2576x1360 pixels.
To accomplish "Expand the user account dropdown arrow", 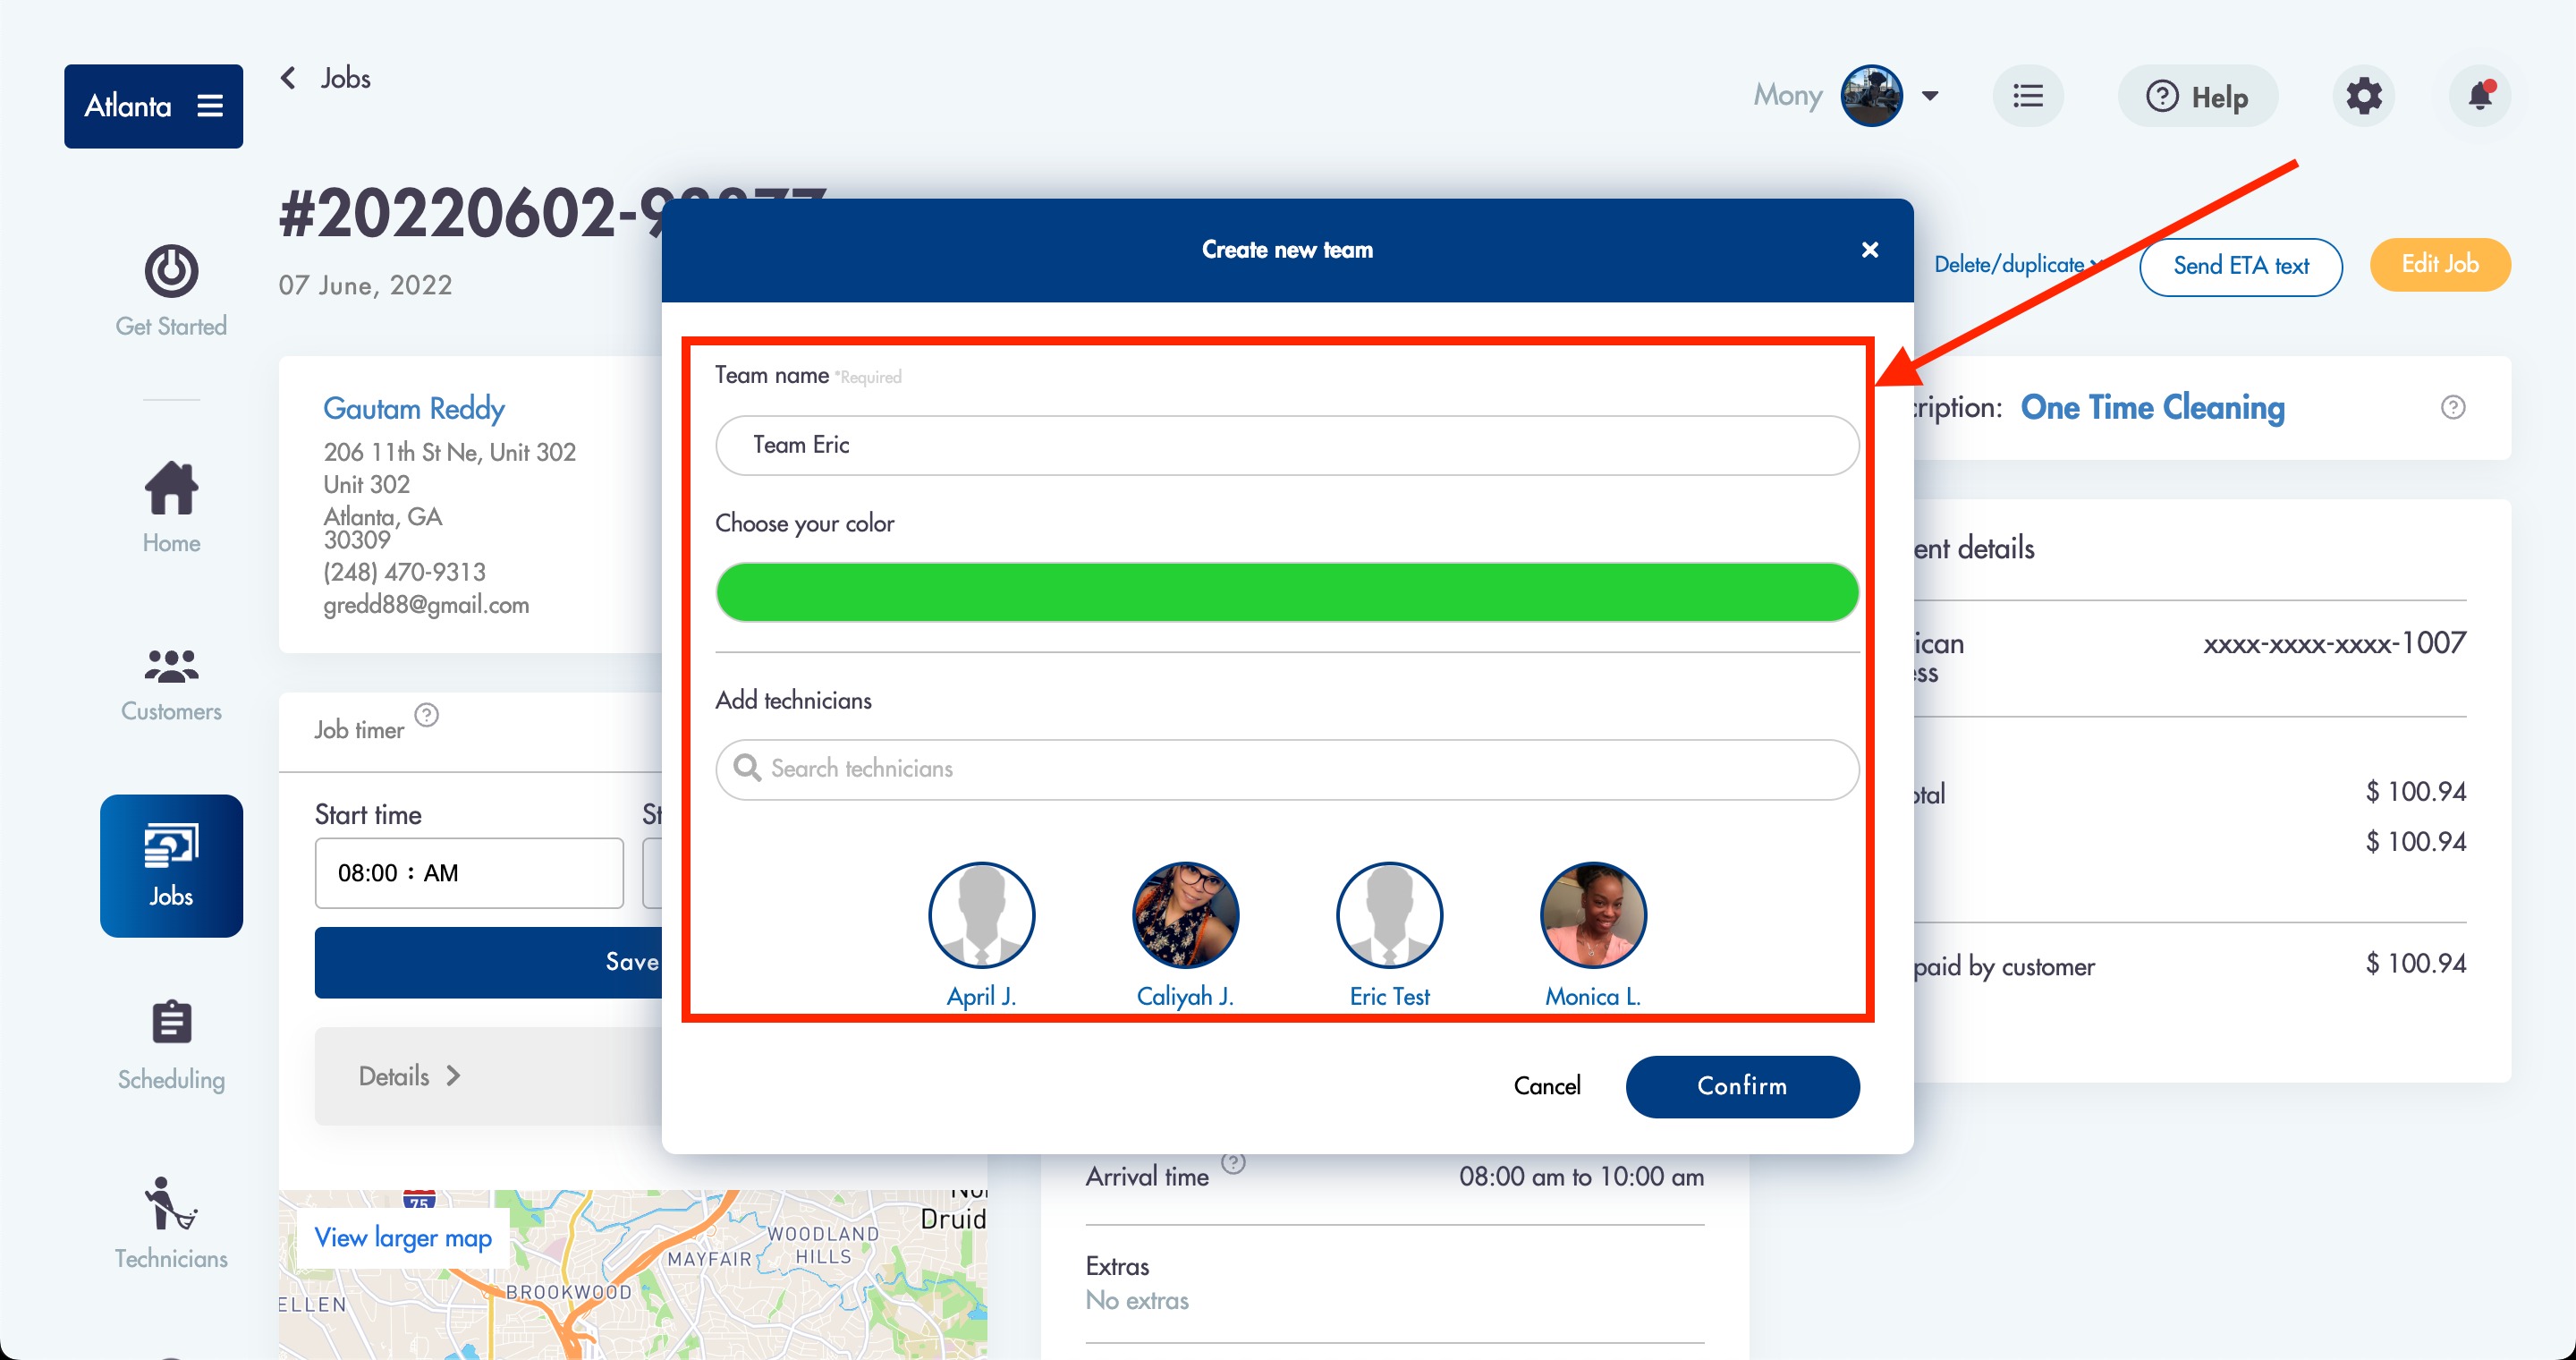I will 1930,96.
